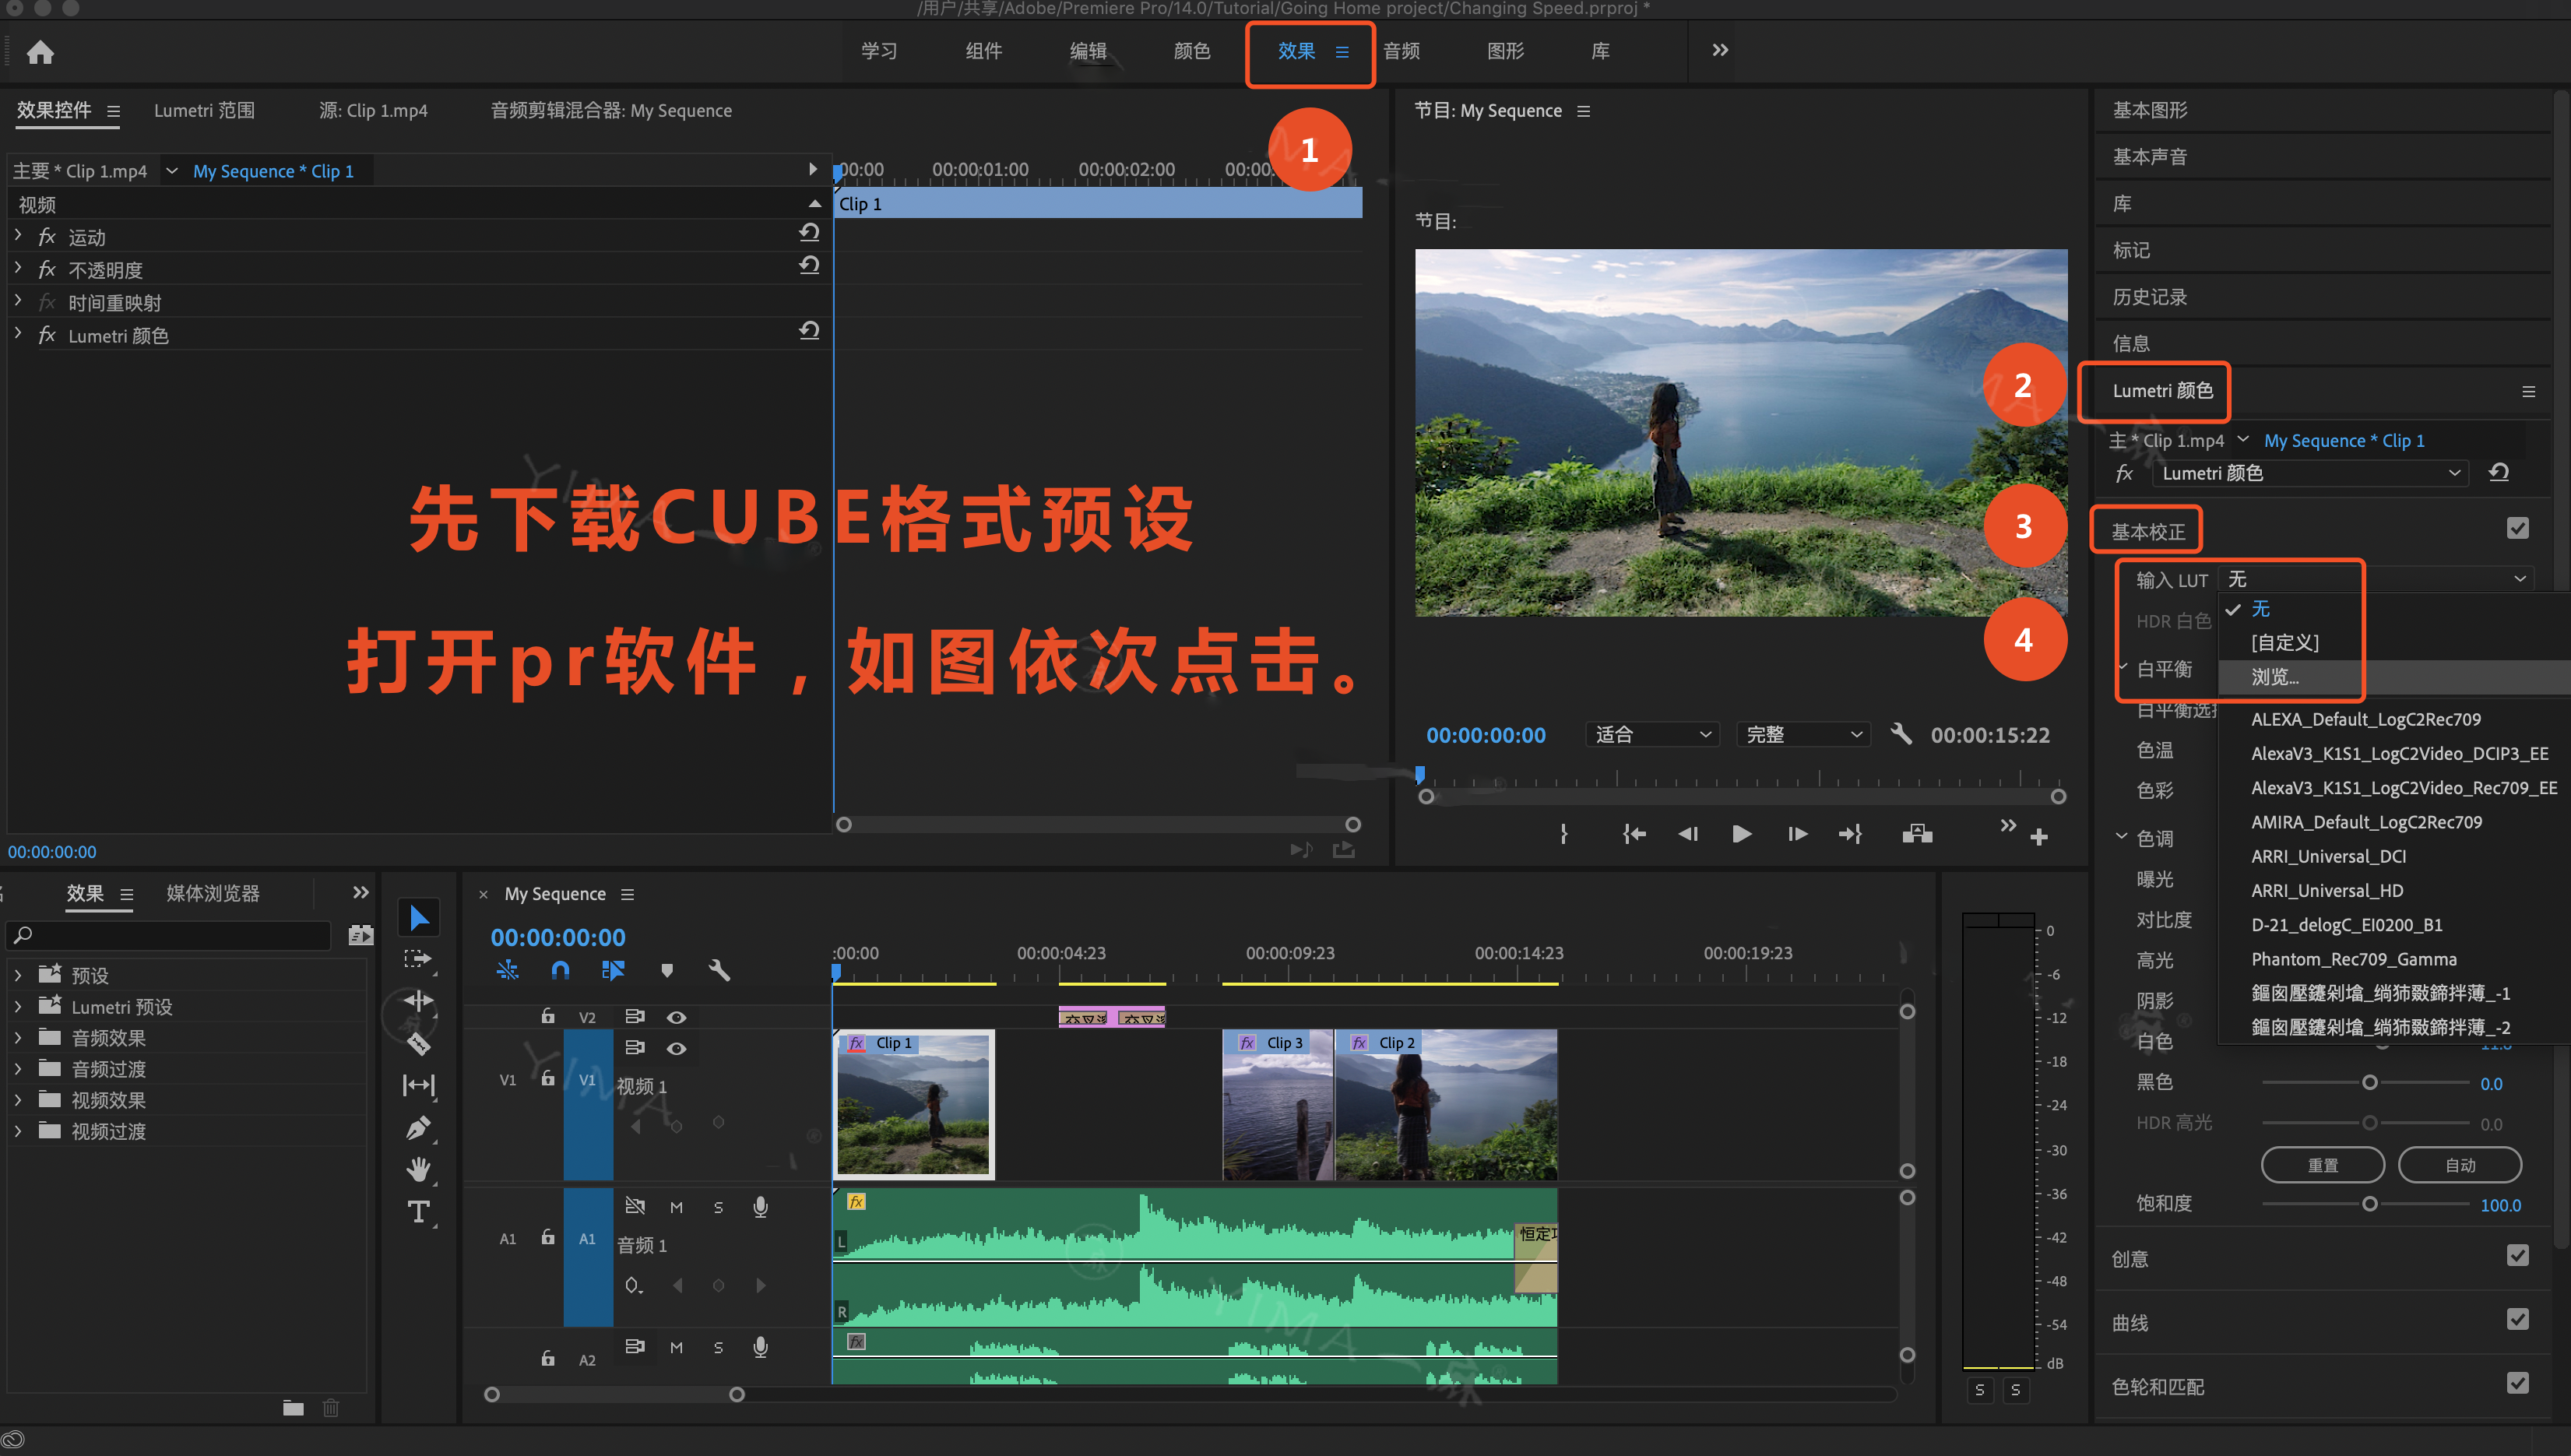Toggle insert and overwrite as nests icon

click(508, 969)
